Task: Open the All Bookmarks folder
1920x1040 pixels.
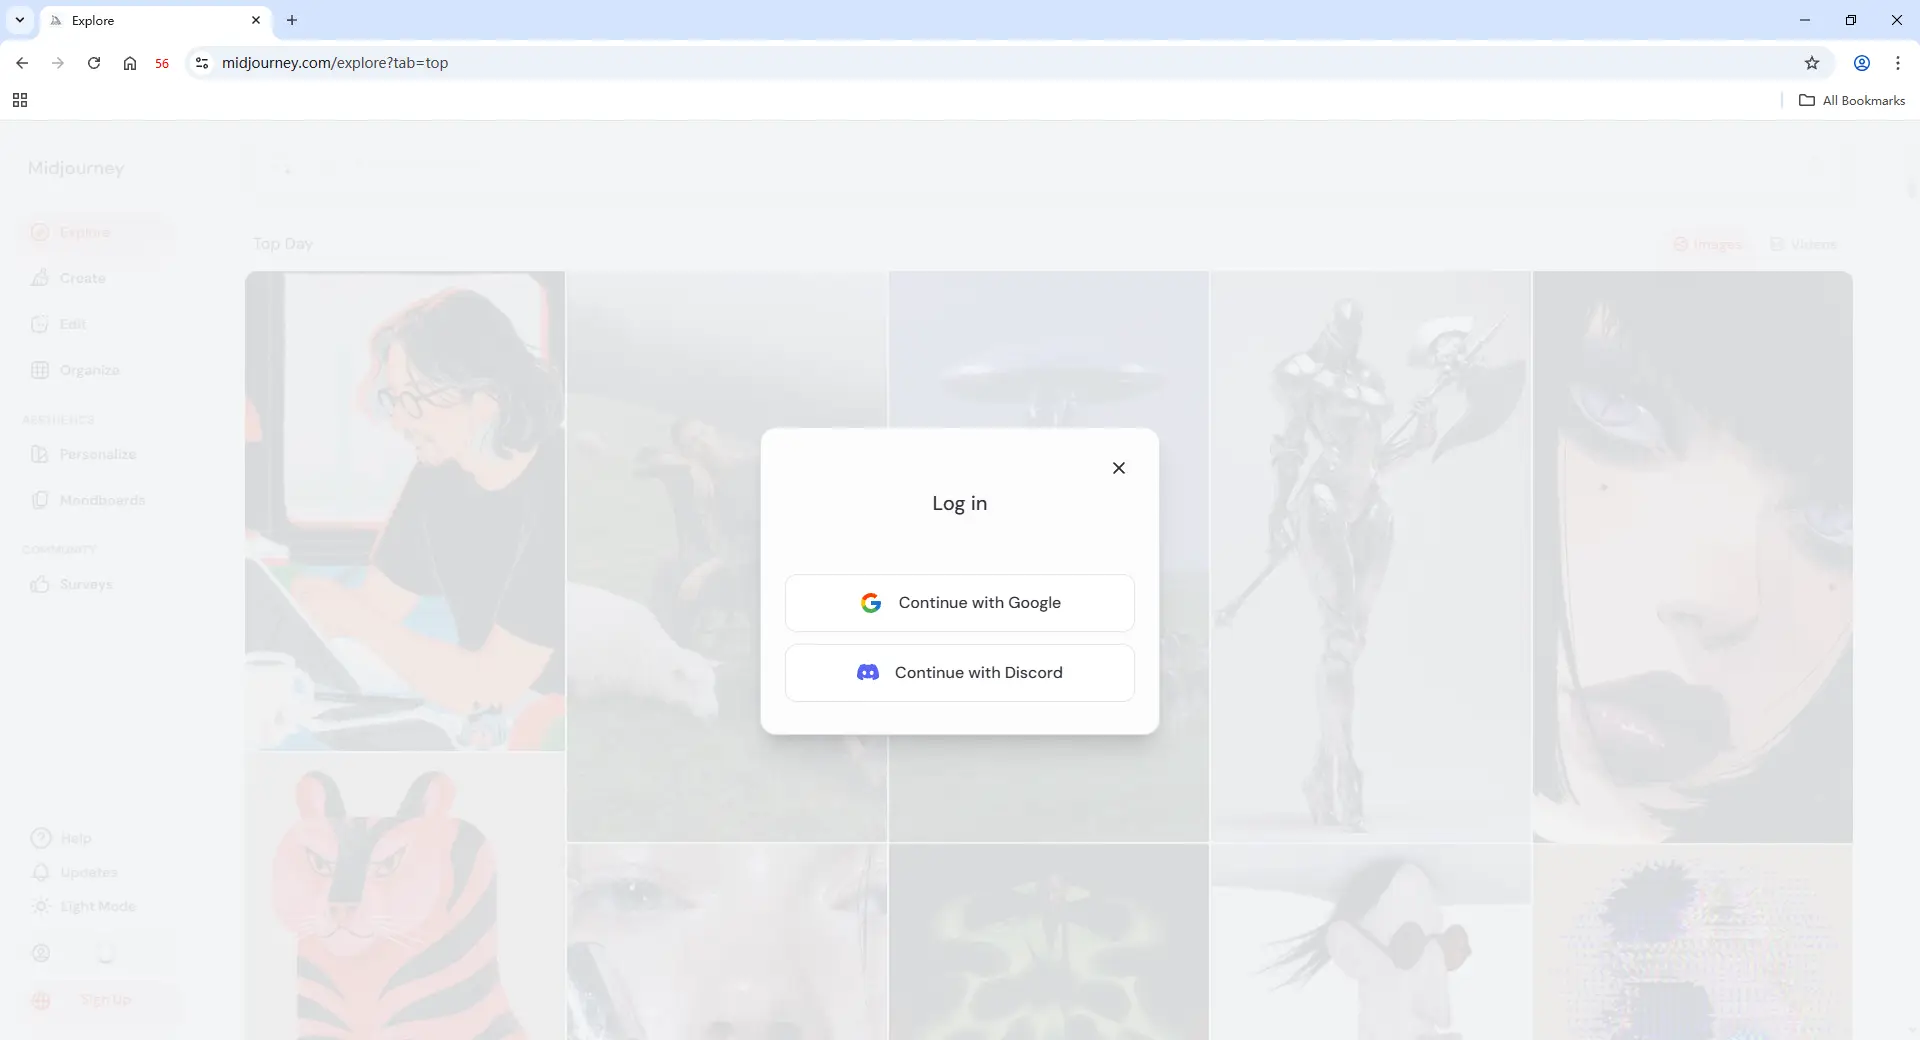Action: pyautogui.click(x=1852, y=100)
